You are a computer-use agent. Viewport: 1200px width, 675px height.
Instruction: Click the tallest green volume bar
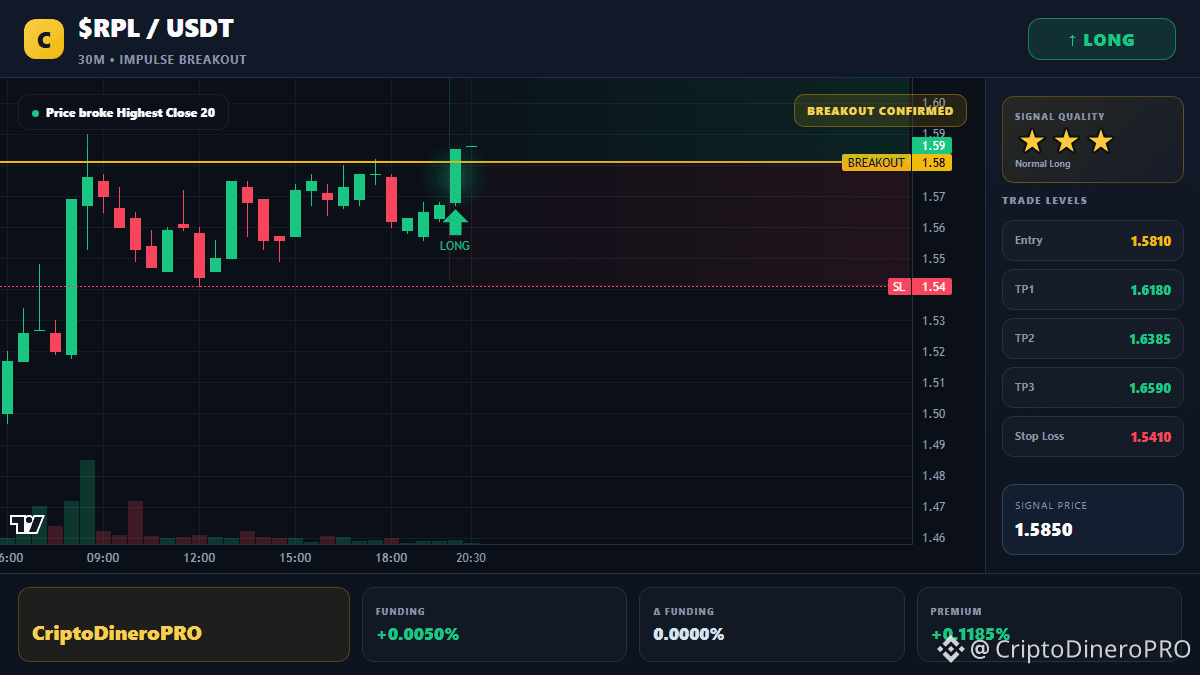click(87, 502)
